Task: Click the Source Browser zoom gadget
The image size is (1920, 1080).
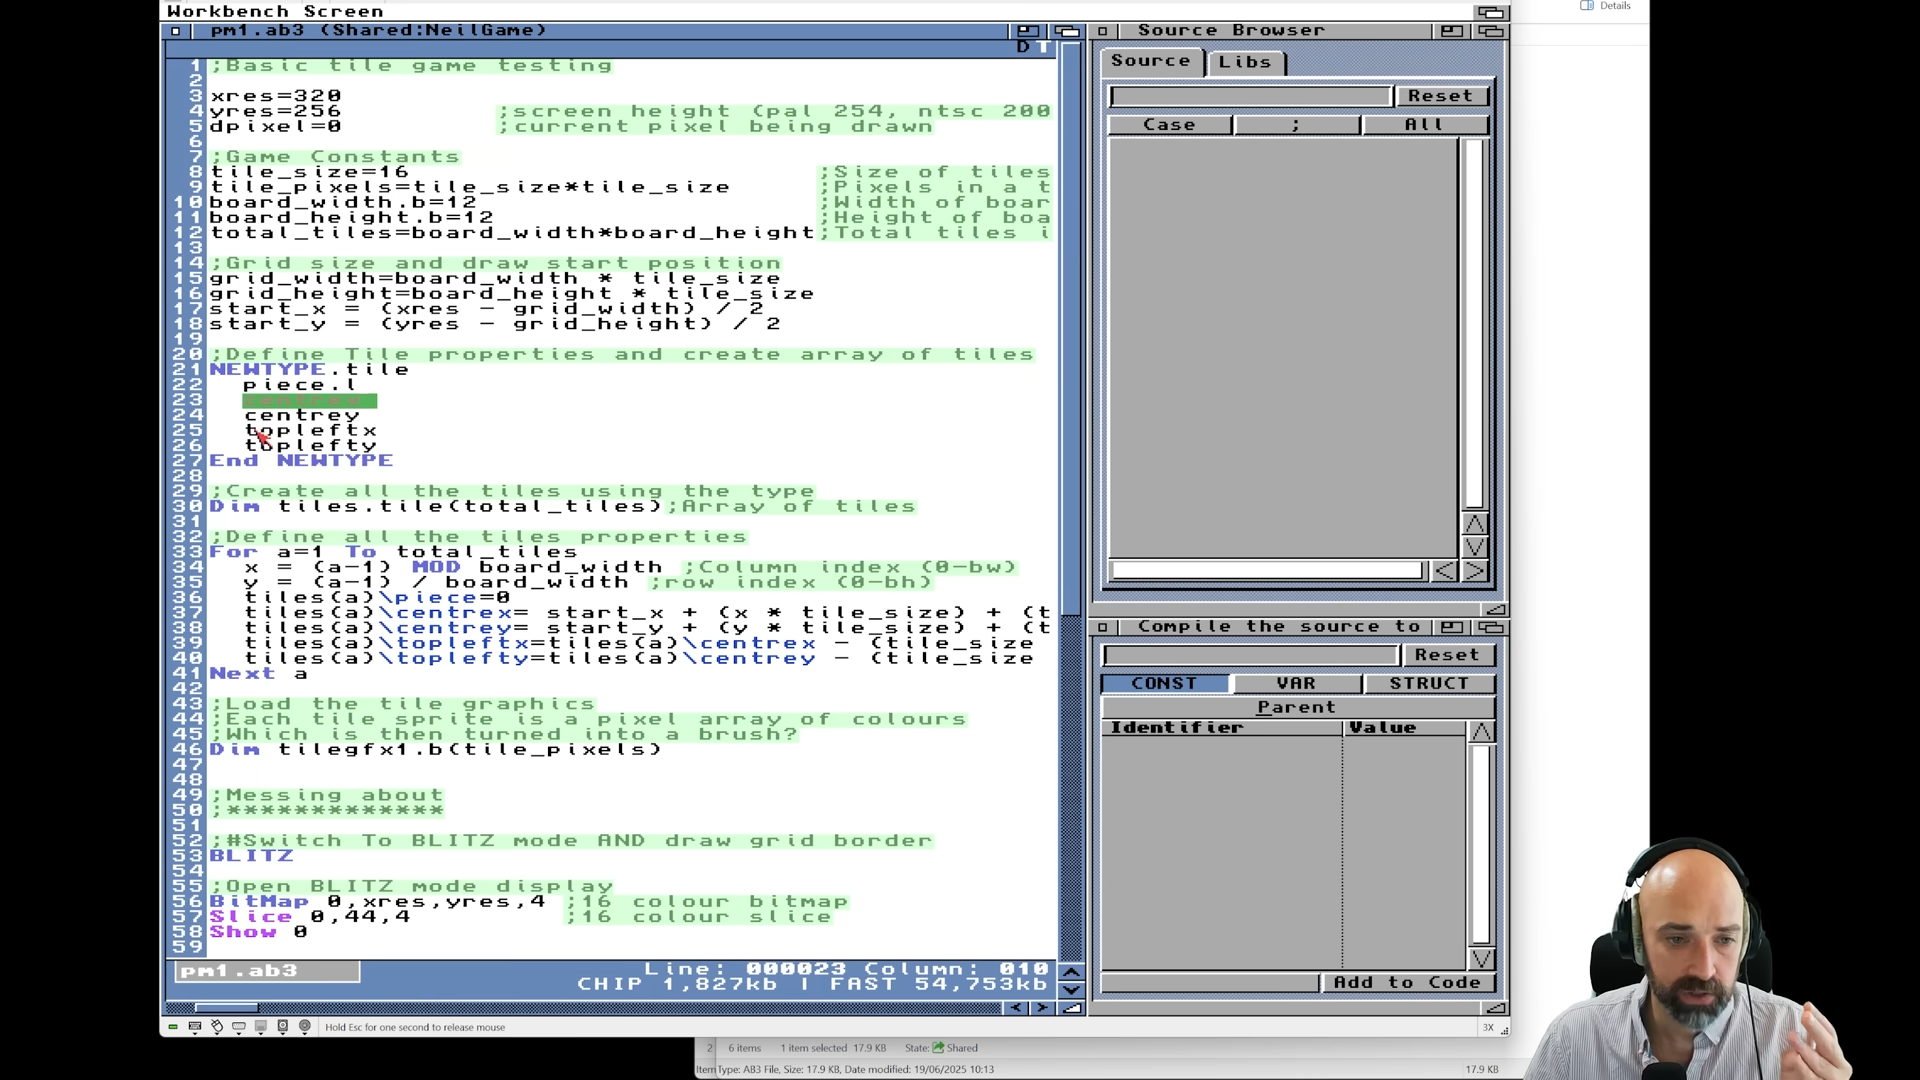Action: [1452, 31]
